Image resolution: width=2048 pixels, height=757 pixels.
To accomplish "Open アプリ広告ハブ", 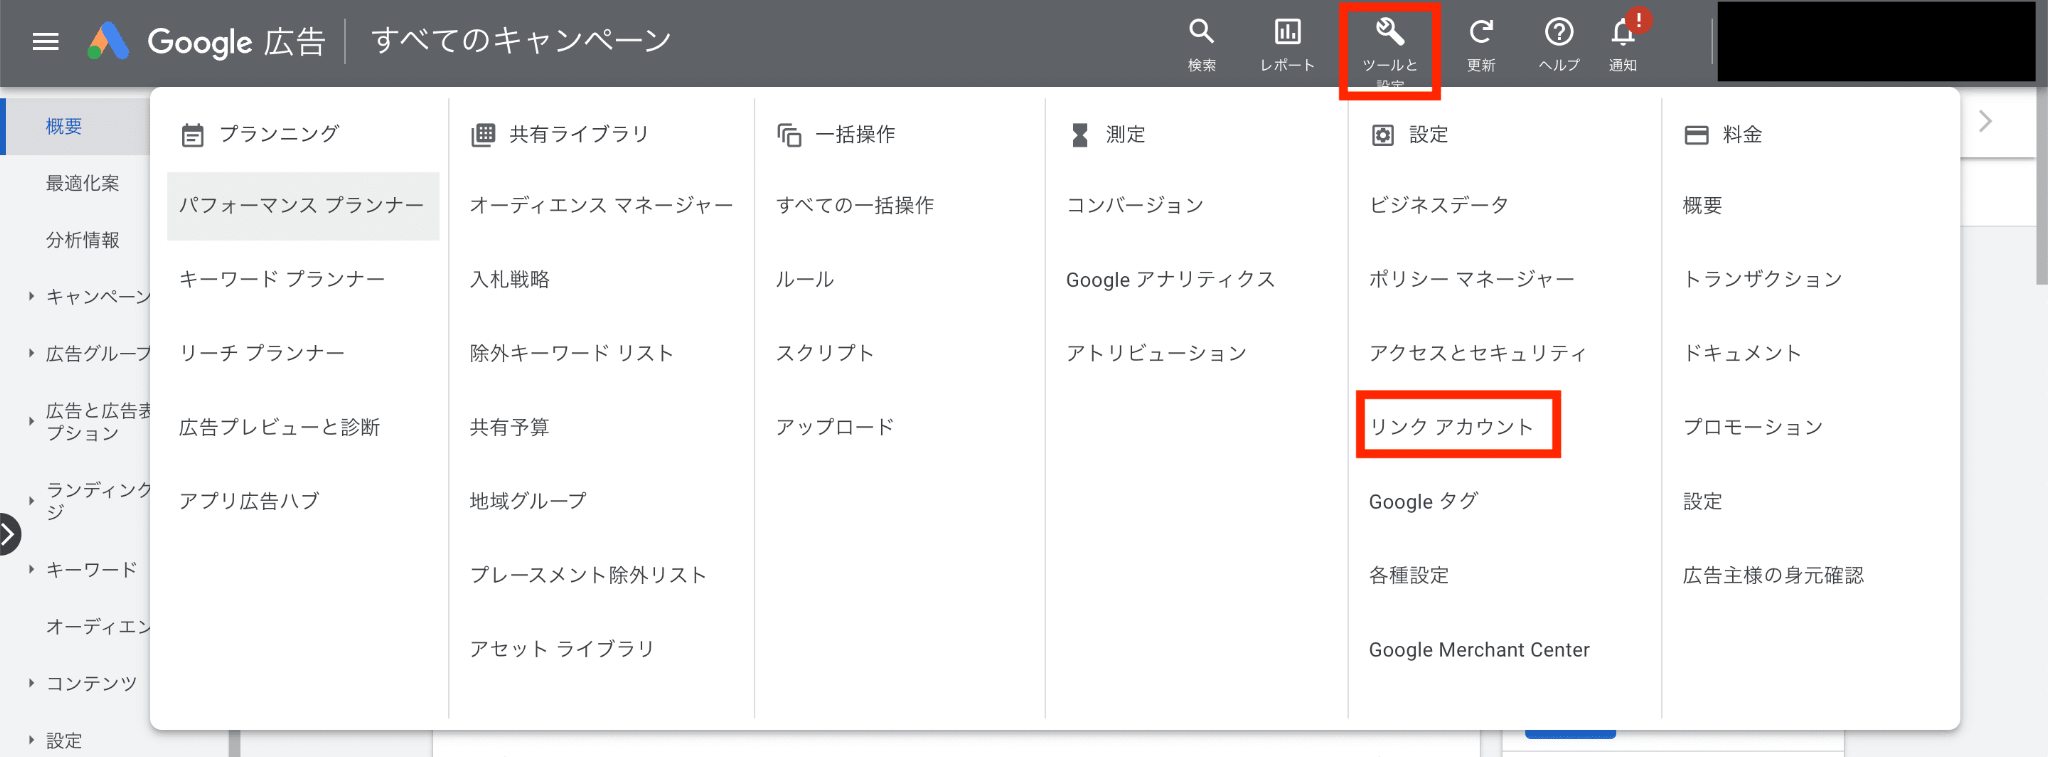I will tap(249, 501).
